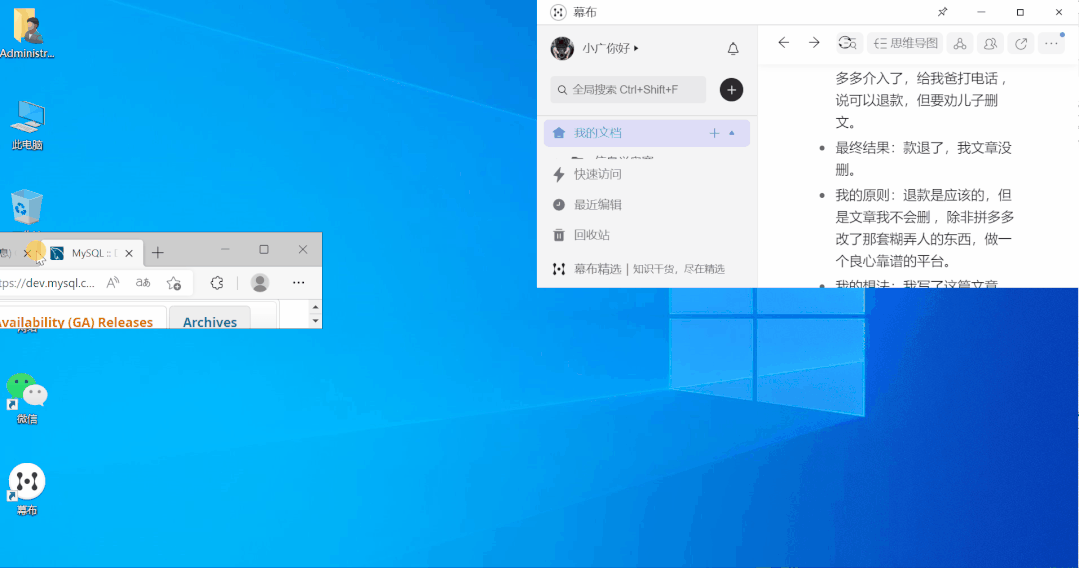This screenshot has width=1079, height=568.
Task: Click the user avatar in 幕布
Action: coord(562,48)
